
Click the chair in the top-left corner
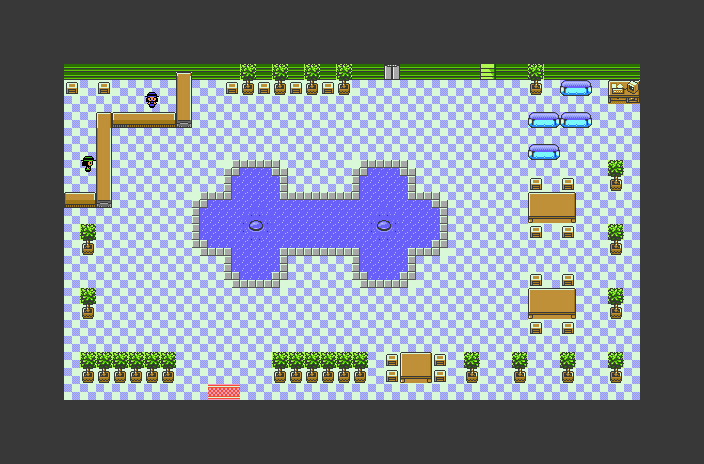[72, 88]
